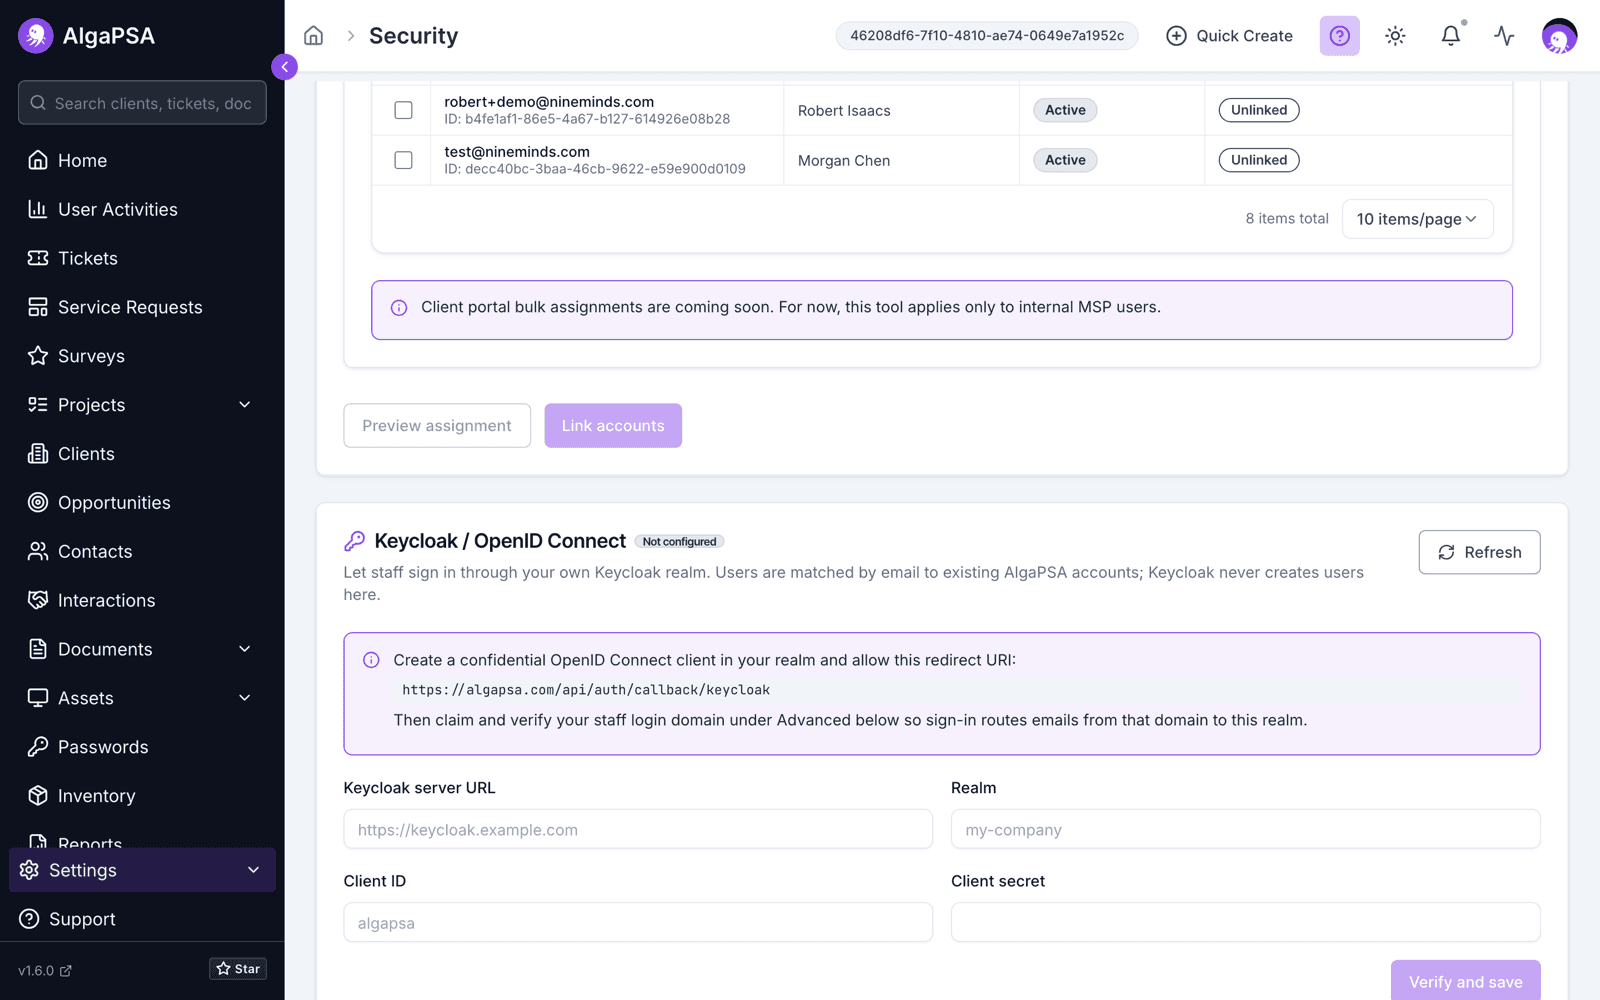Open Opportunities in the sidebar
1600x1000 pixels.
pyautogui.click(x=142, y=503)
